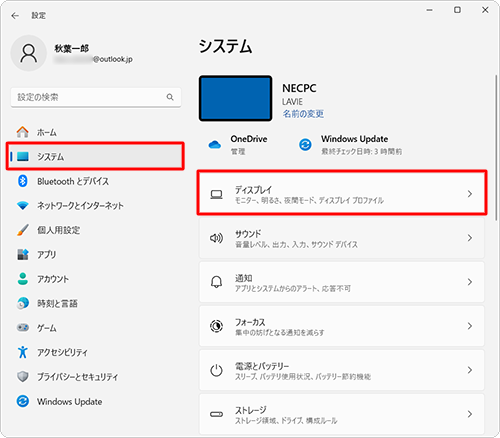Open アカウント settings page

pyautogui.click(x=95, y=279)
